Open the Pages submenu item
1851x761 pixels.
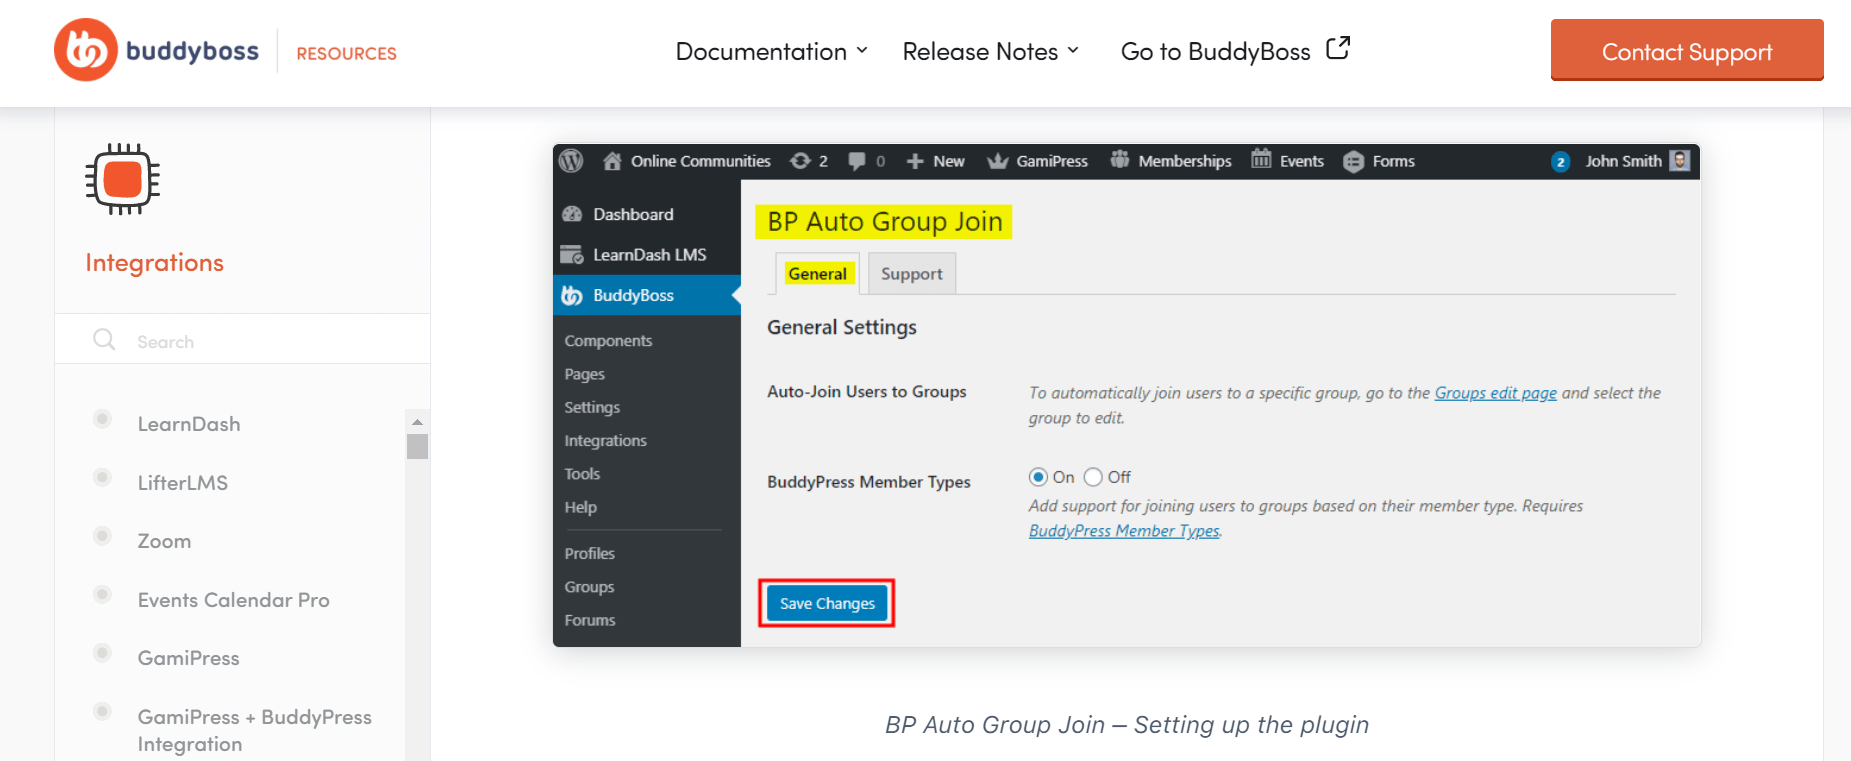pos(584,374)
